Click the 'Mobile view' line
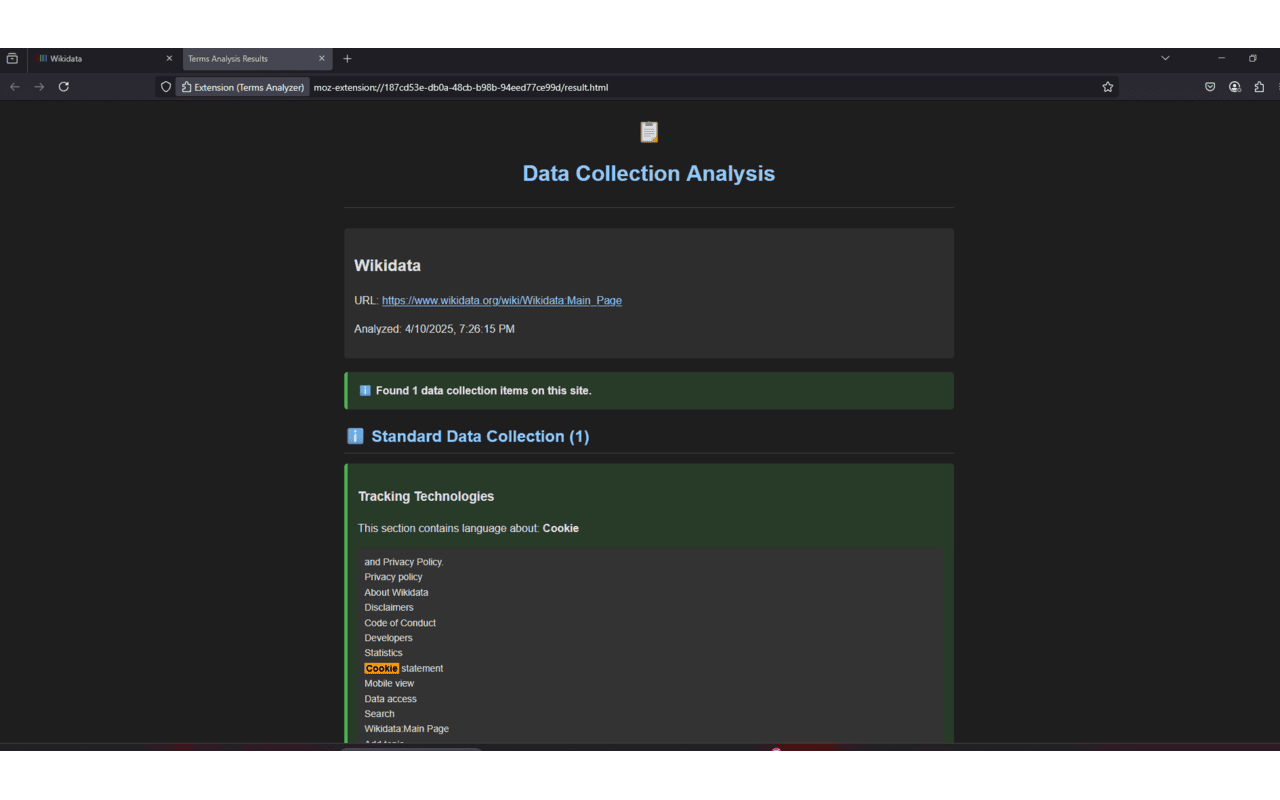Screen dimensions: 1280x800 pos(389,684)
